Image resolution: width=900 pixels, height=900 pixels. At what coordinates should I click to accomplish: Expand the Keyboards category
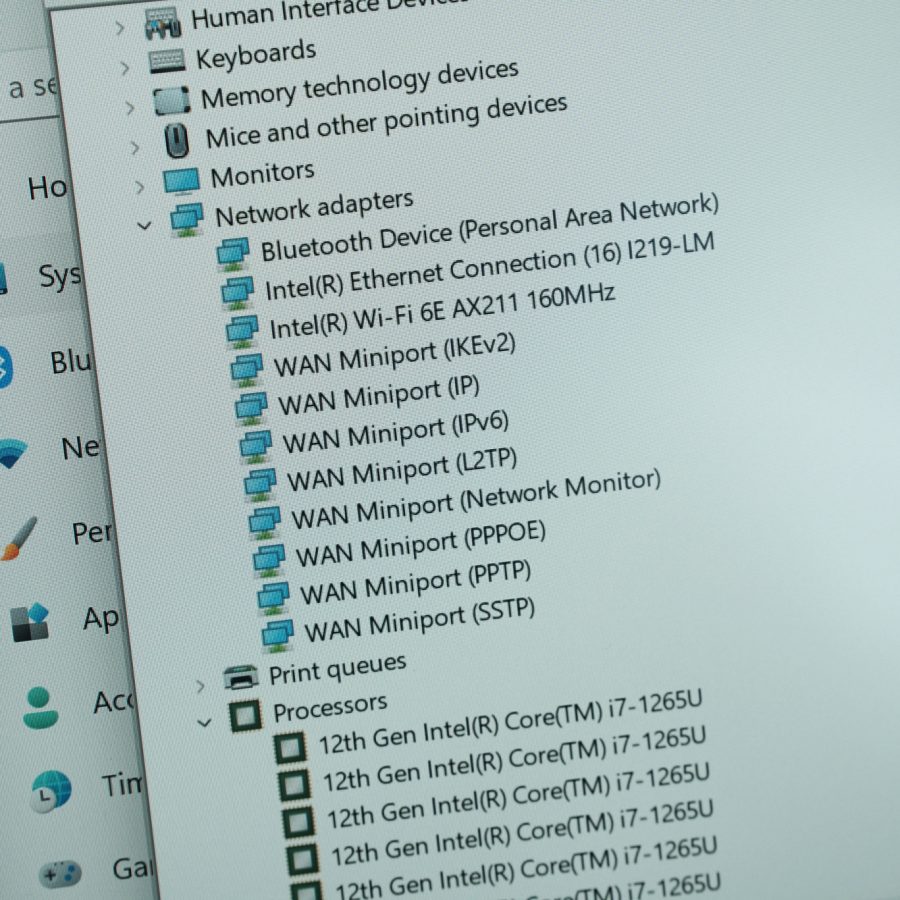point(125,68)
